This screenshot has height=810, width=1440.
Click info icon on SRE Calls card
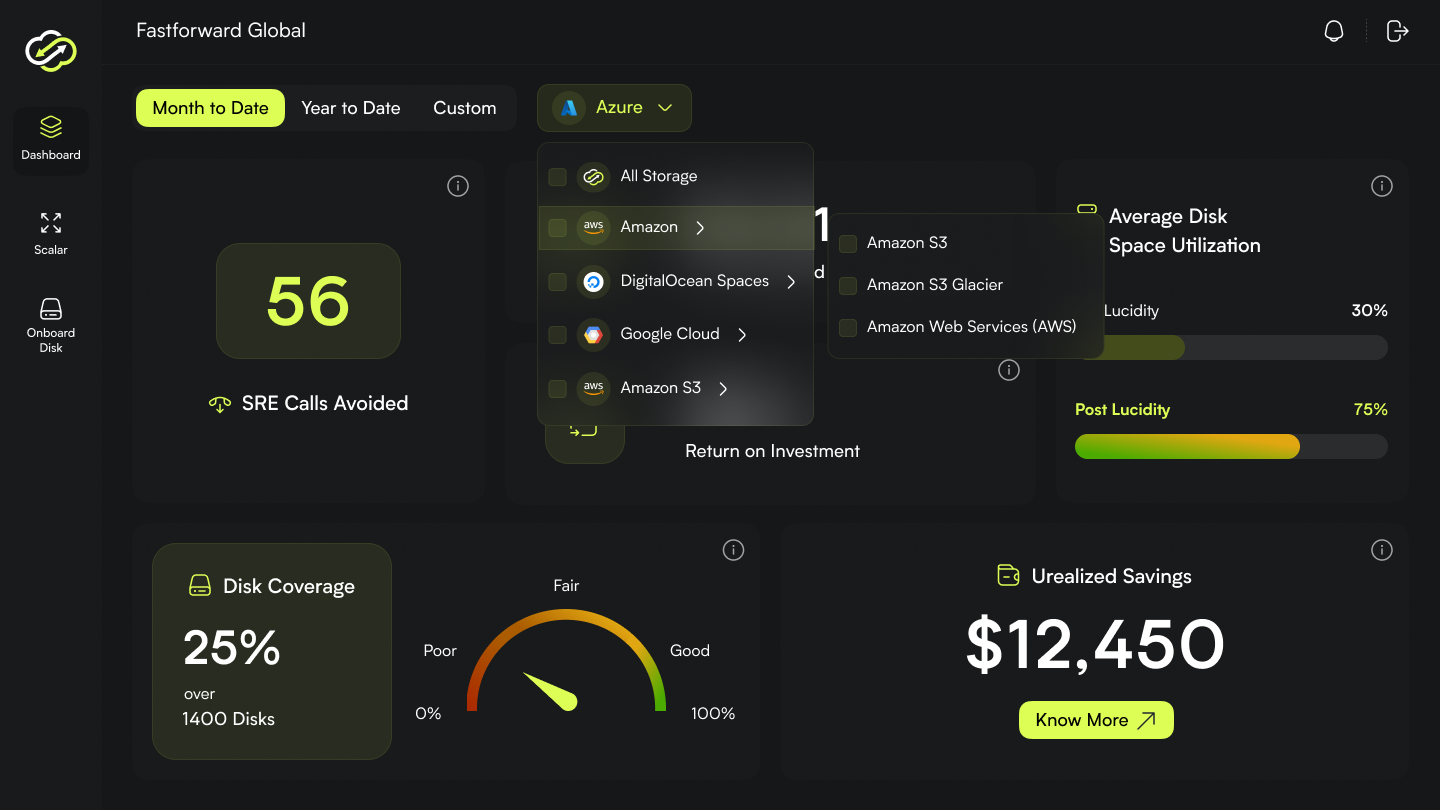point(458,186)
